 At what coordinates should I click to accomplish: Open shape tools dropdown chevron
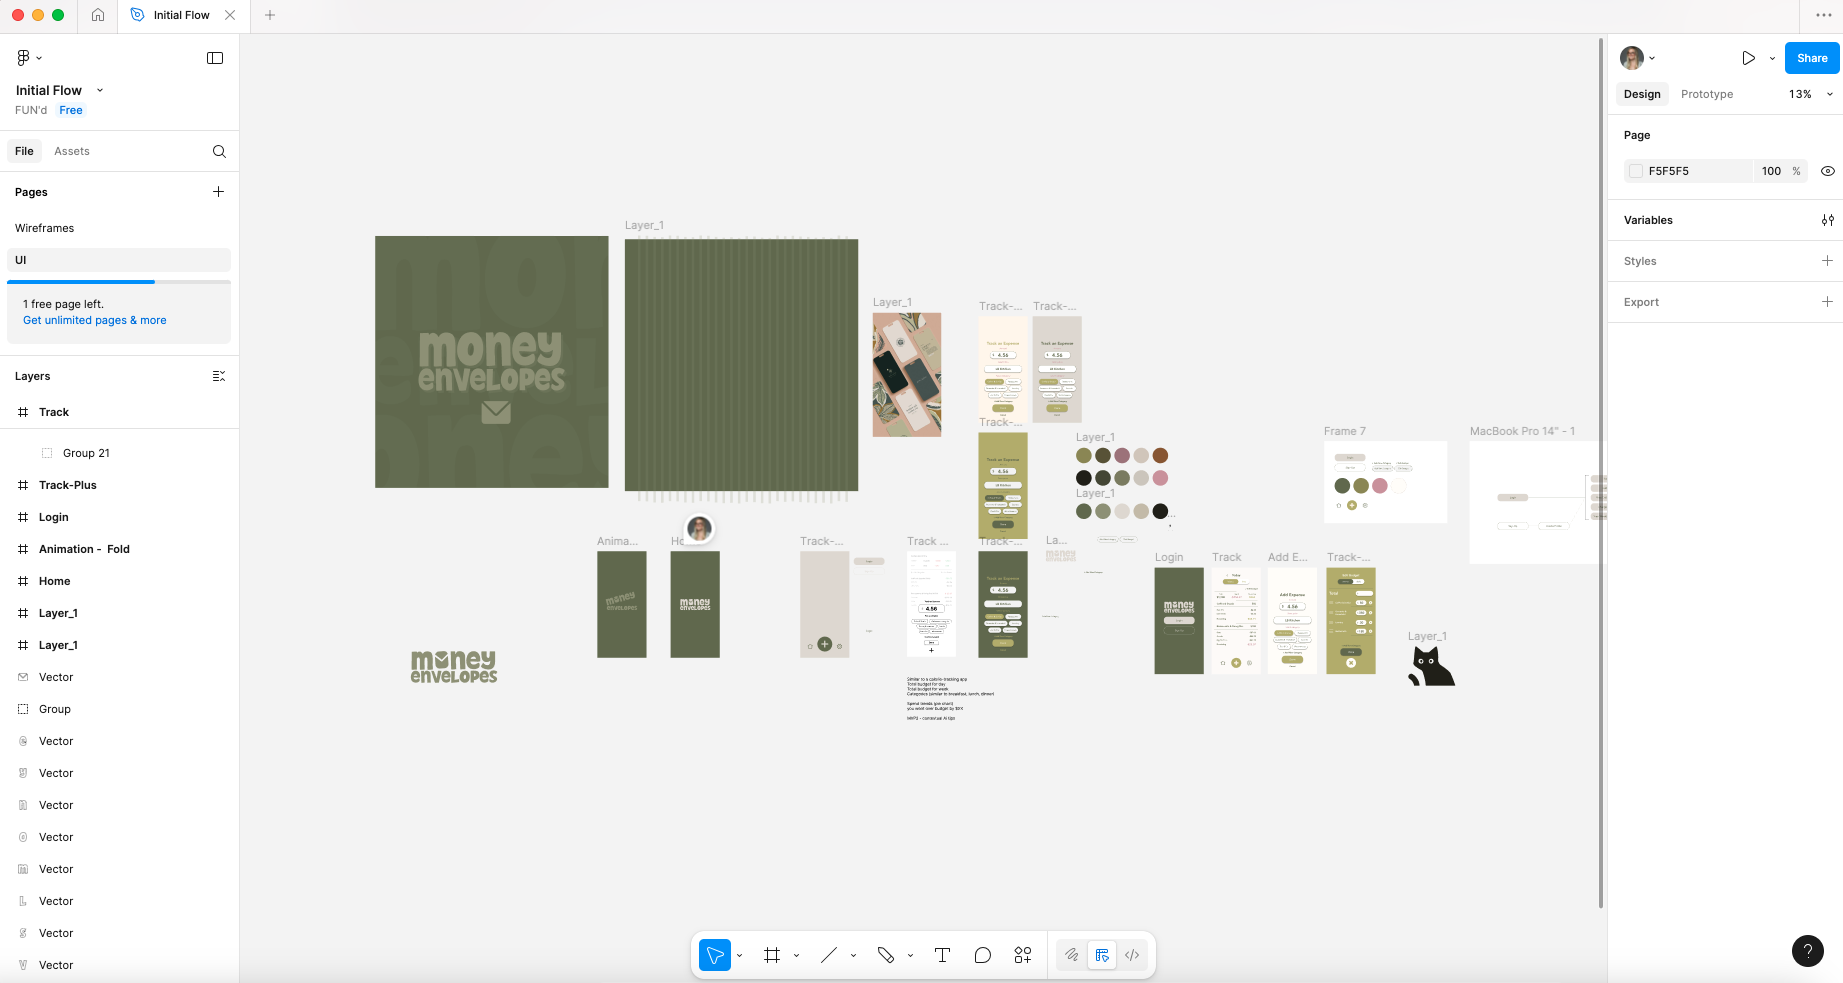coord(854,955)
